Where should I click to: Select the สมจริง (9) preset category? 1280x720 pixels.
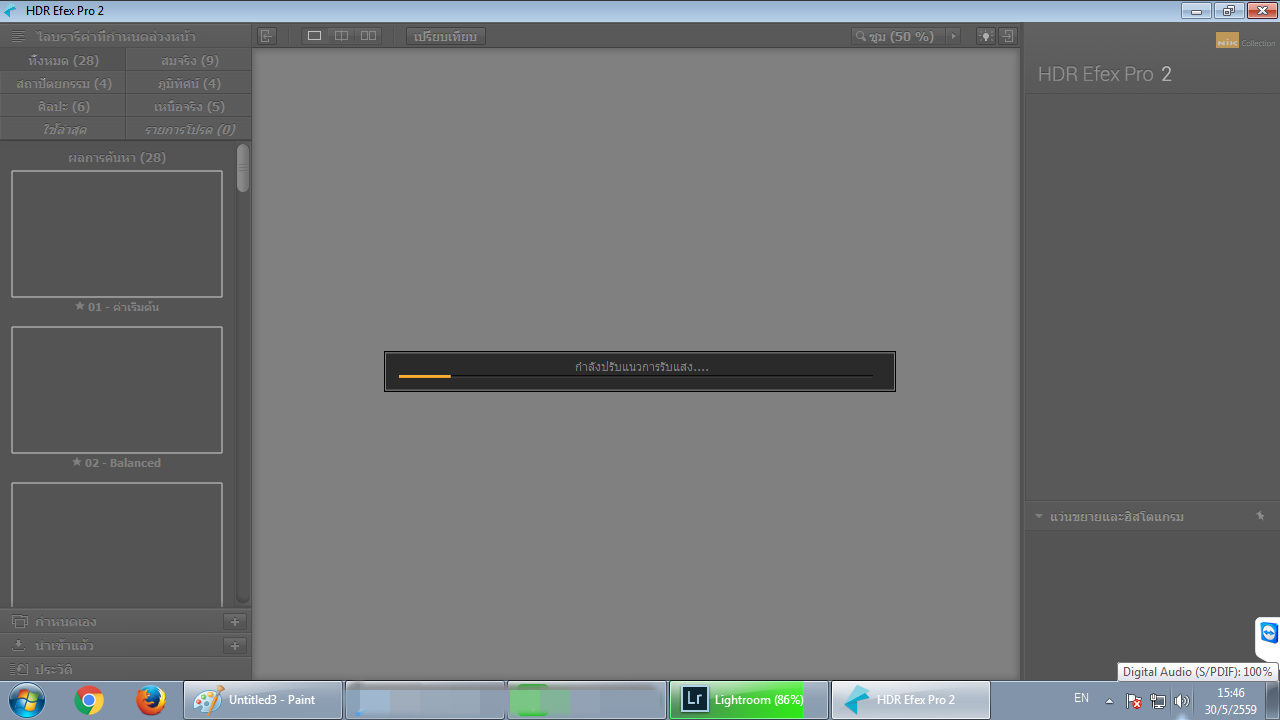(x=189, y=60)
